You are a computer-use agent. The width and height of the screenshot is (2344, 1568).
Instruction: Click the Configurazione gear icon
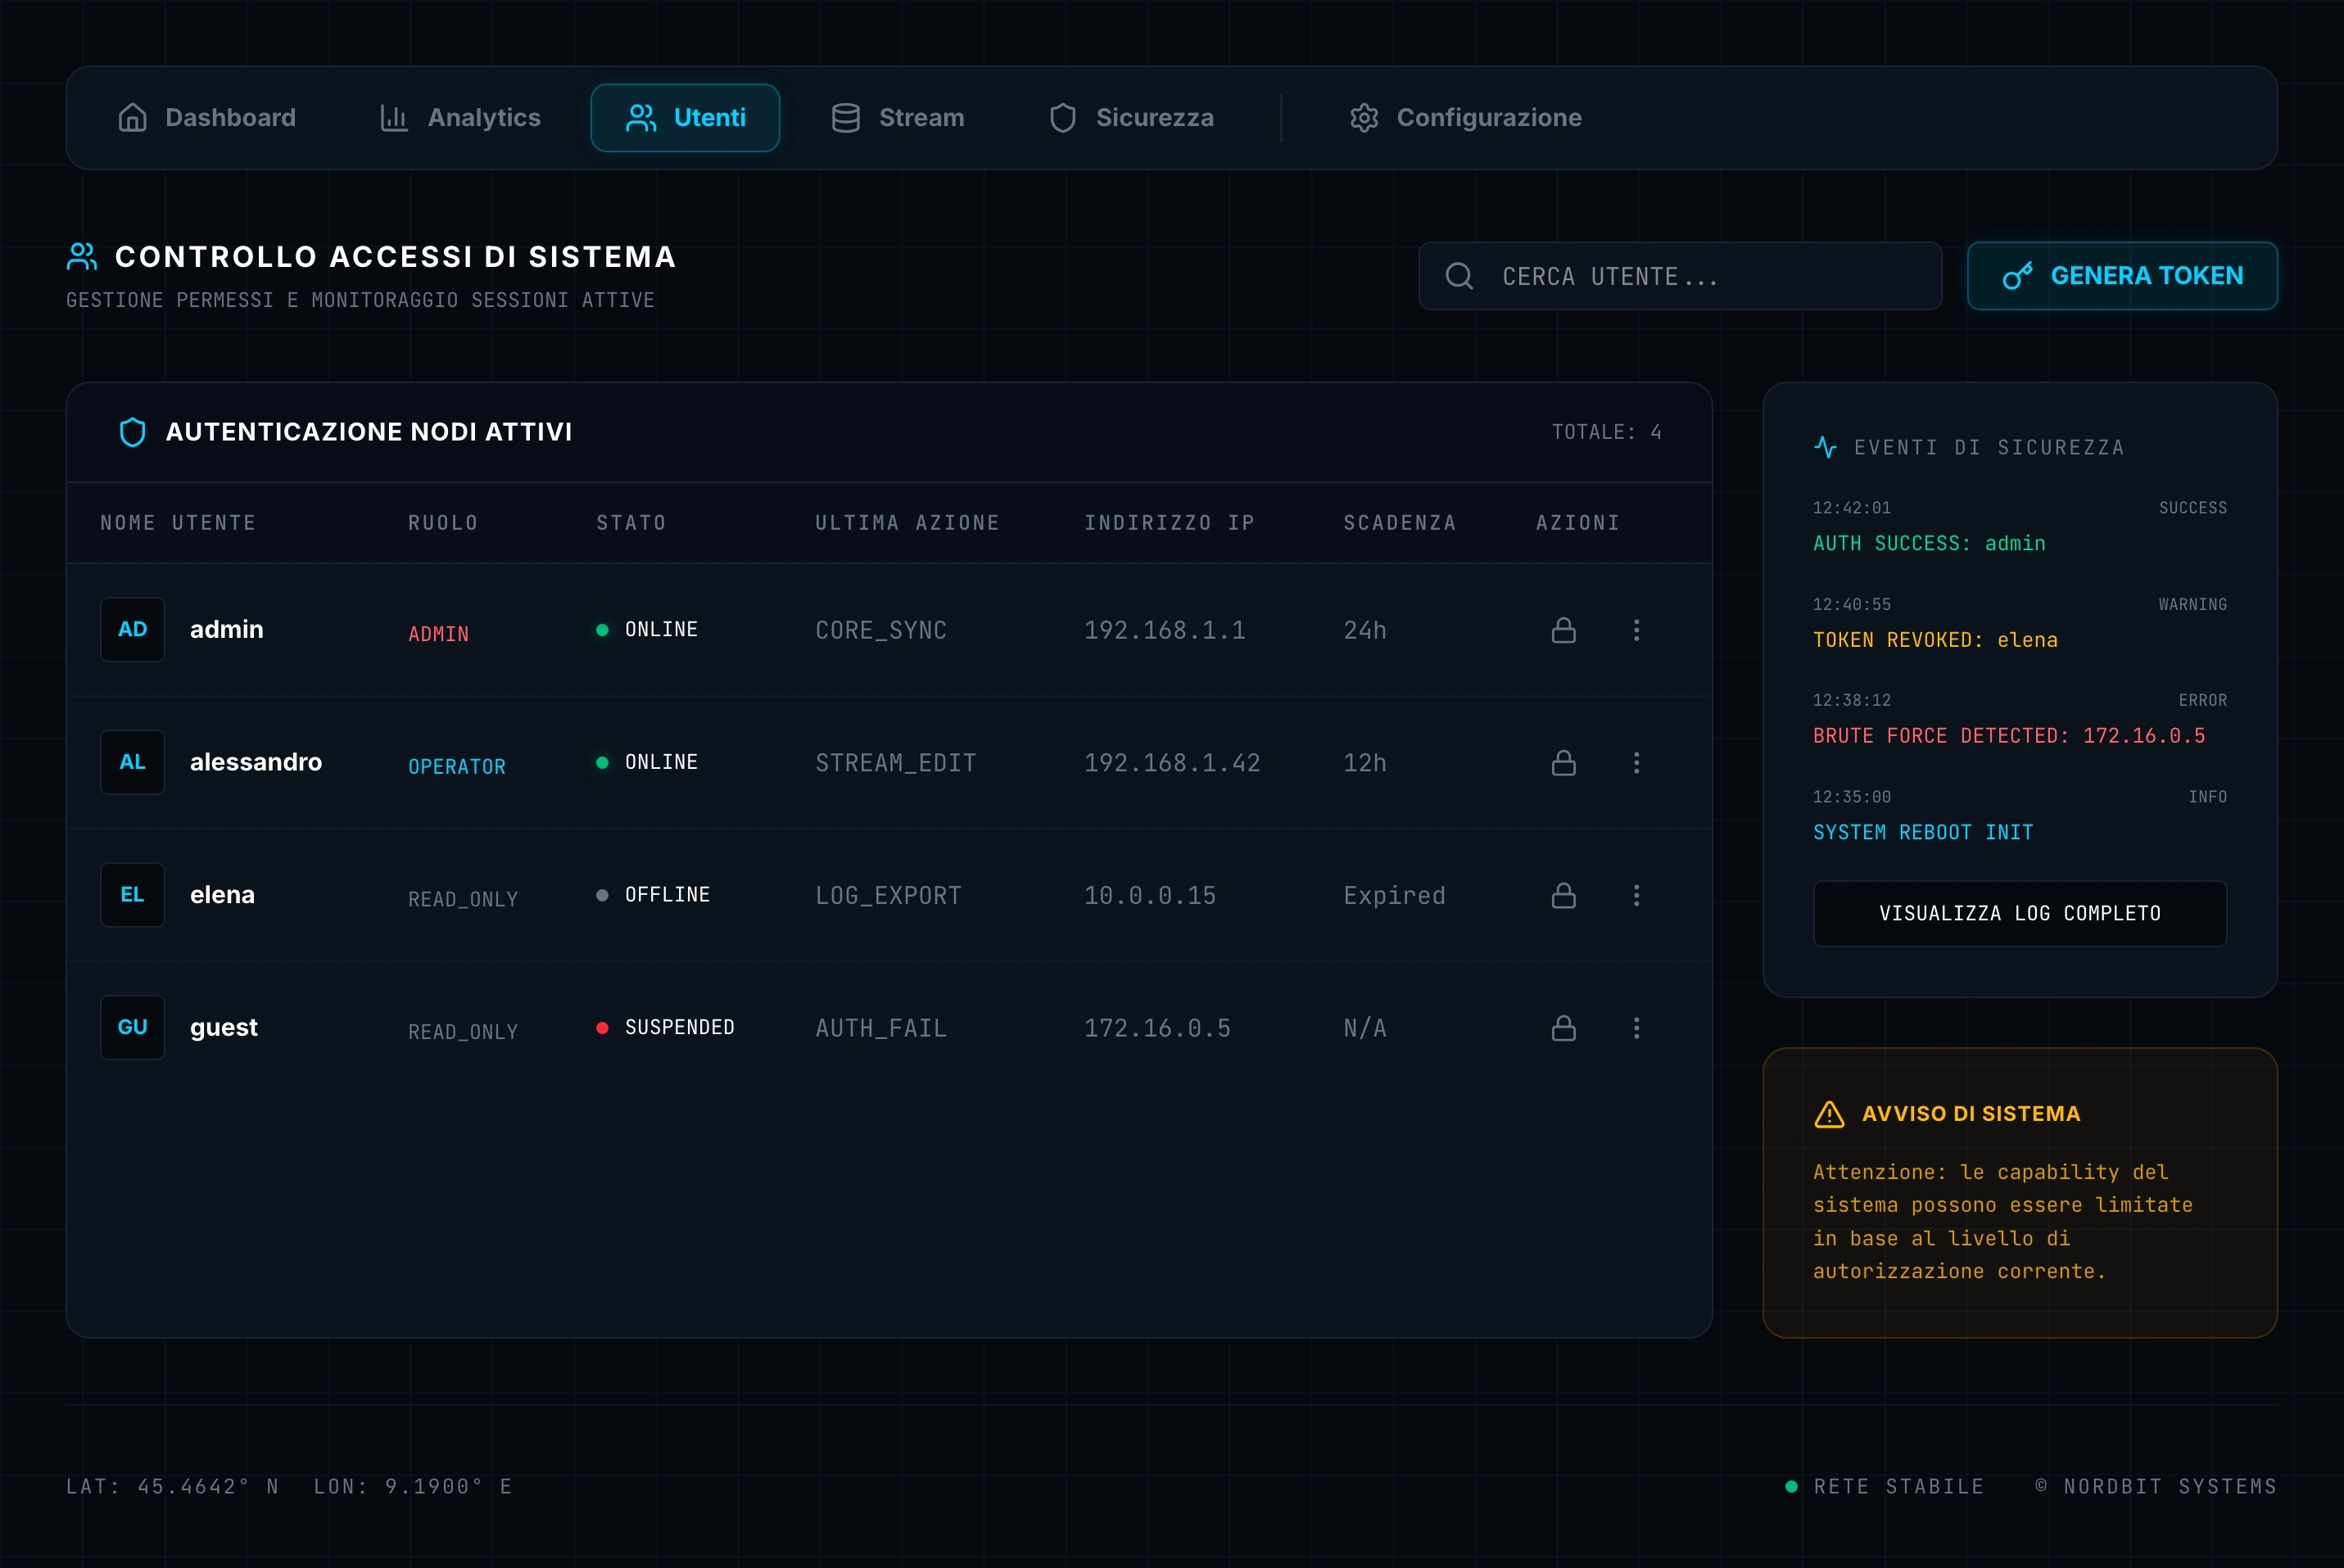point(1364,118)
